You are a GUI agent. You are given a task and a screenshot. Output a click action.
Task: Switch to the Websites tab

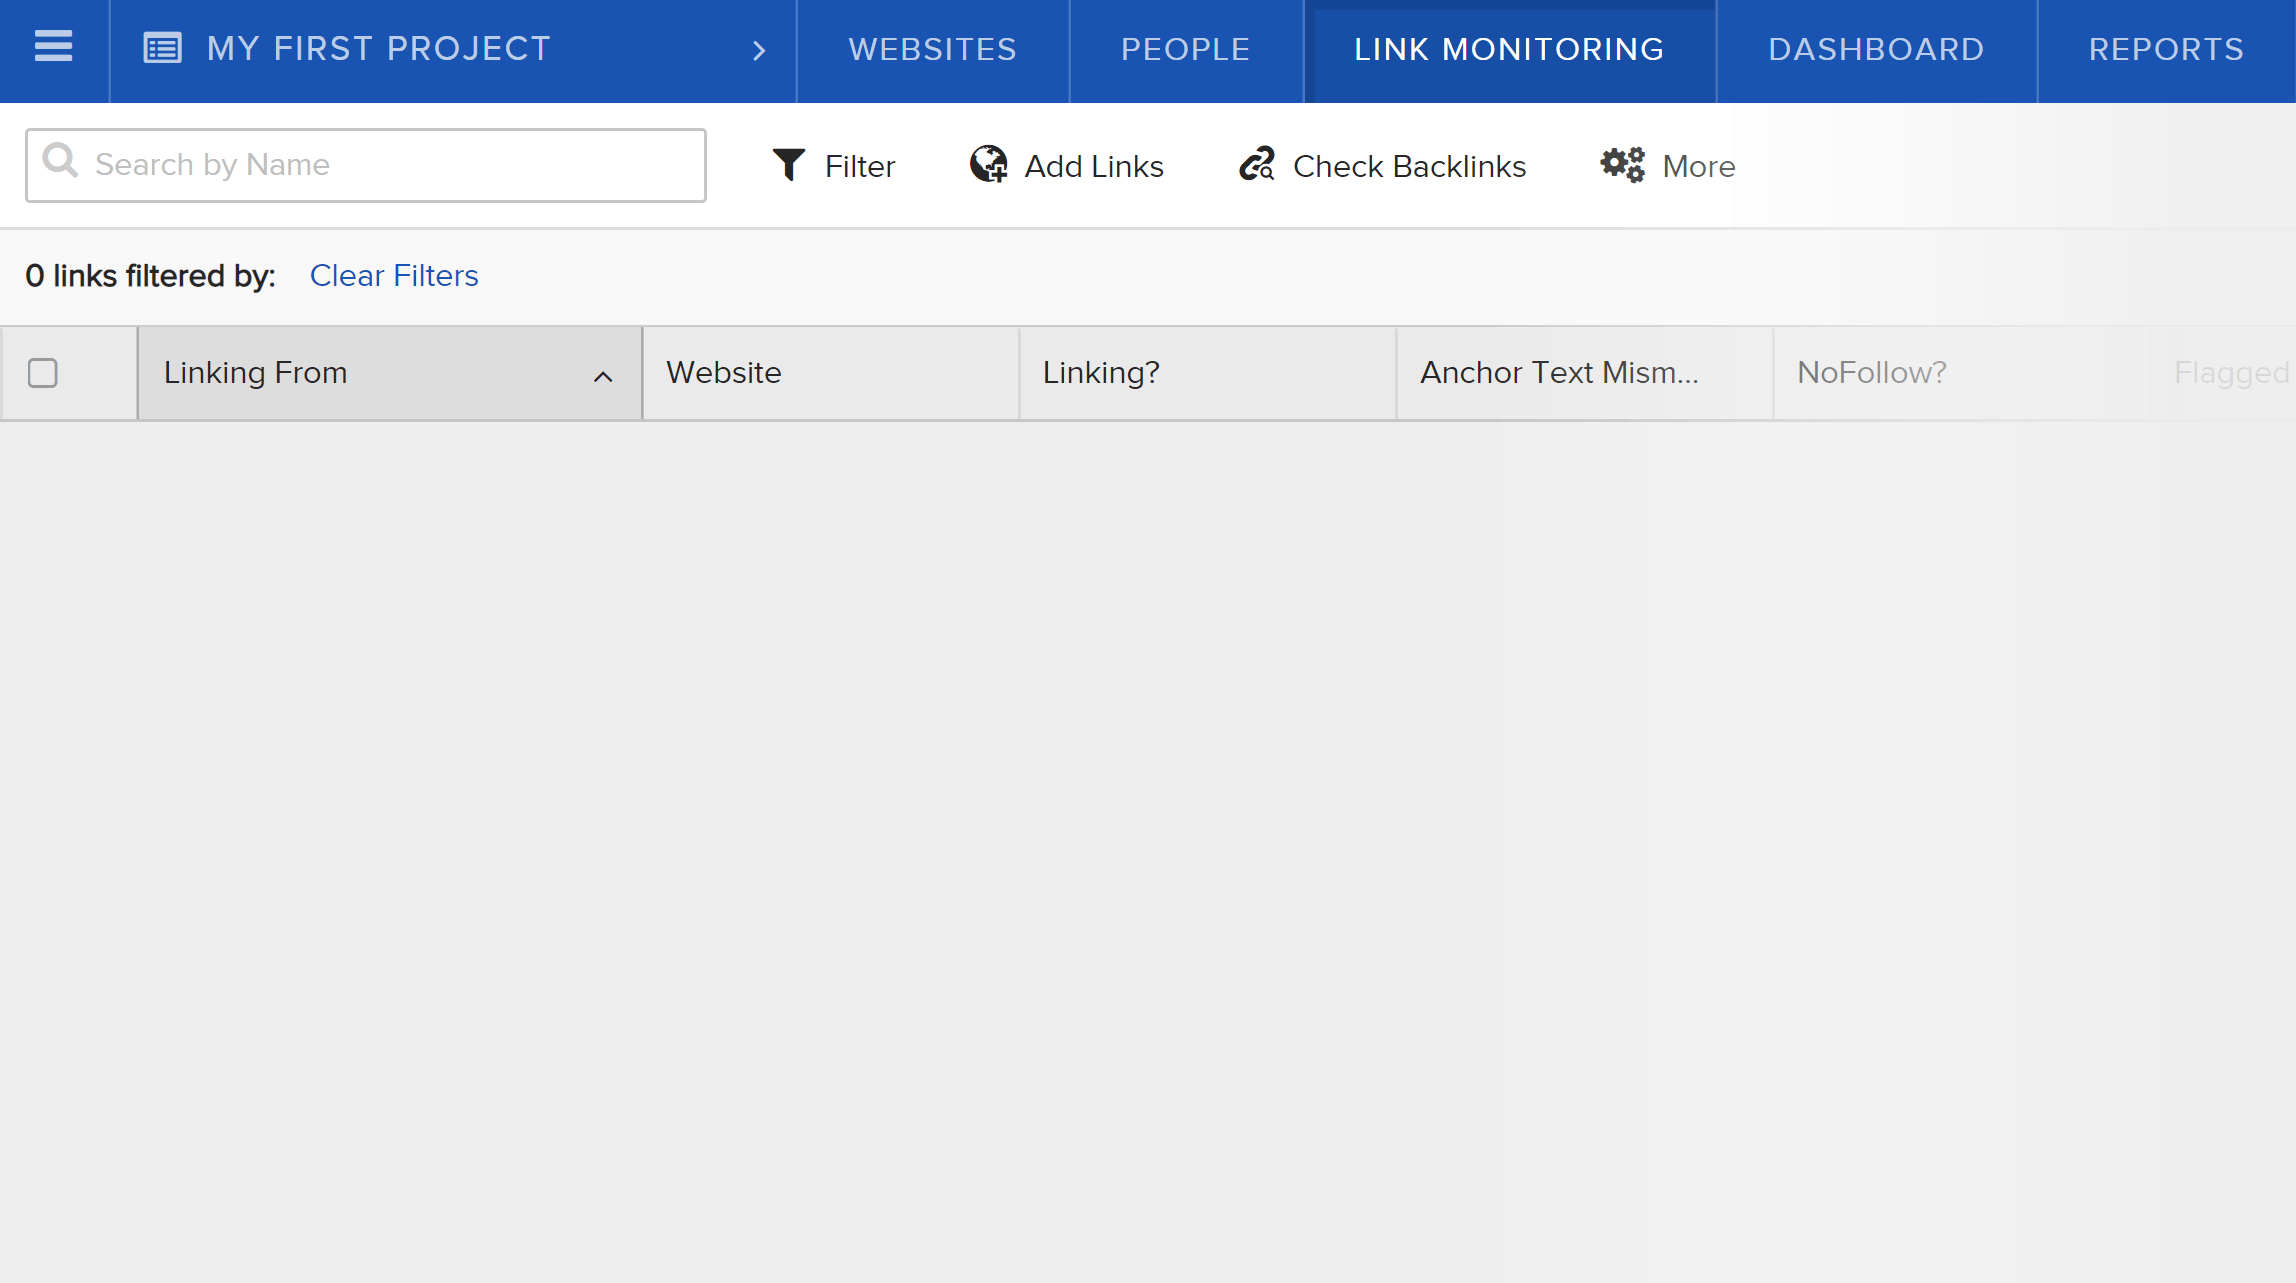(934, 49)
